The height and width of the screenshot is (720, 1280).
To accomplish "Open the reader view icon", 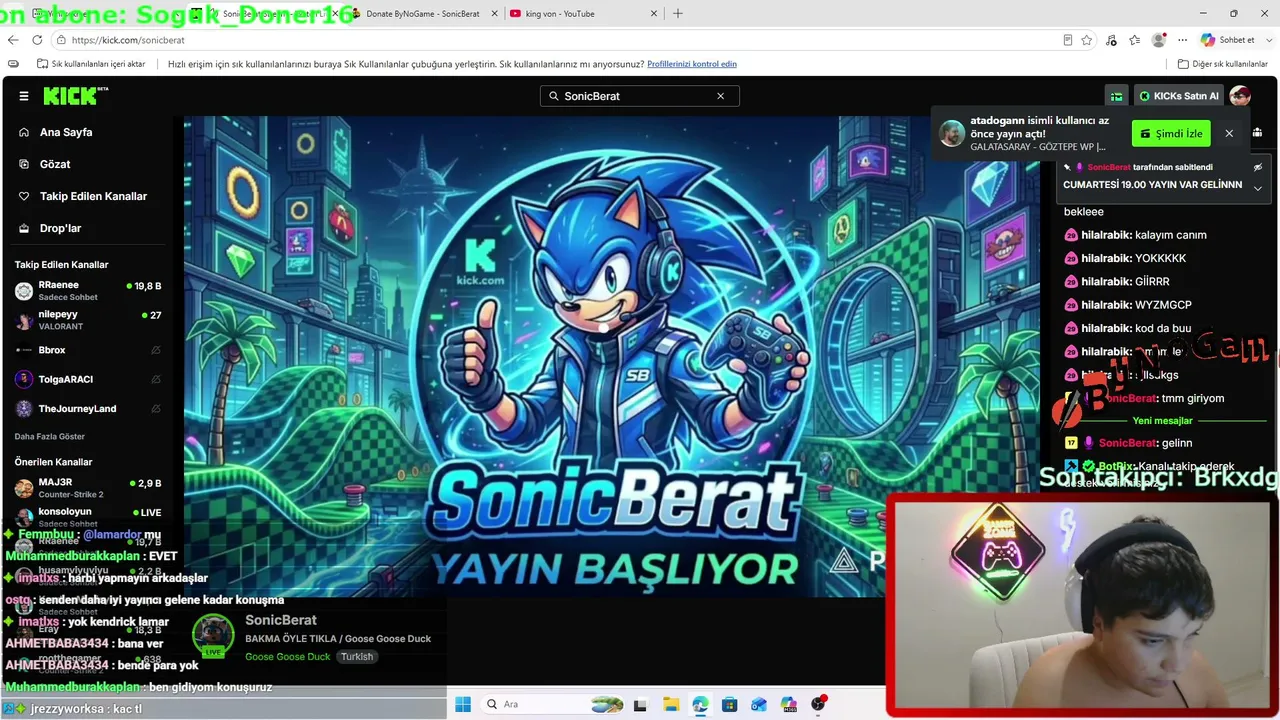I will click(1068, 40).
